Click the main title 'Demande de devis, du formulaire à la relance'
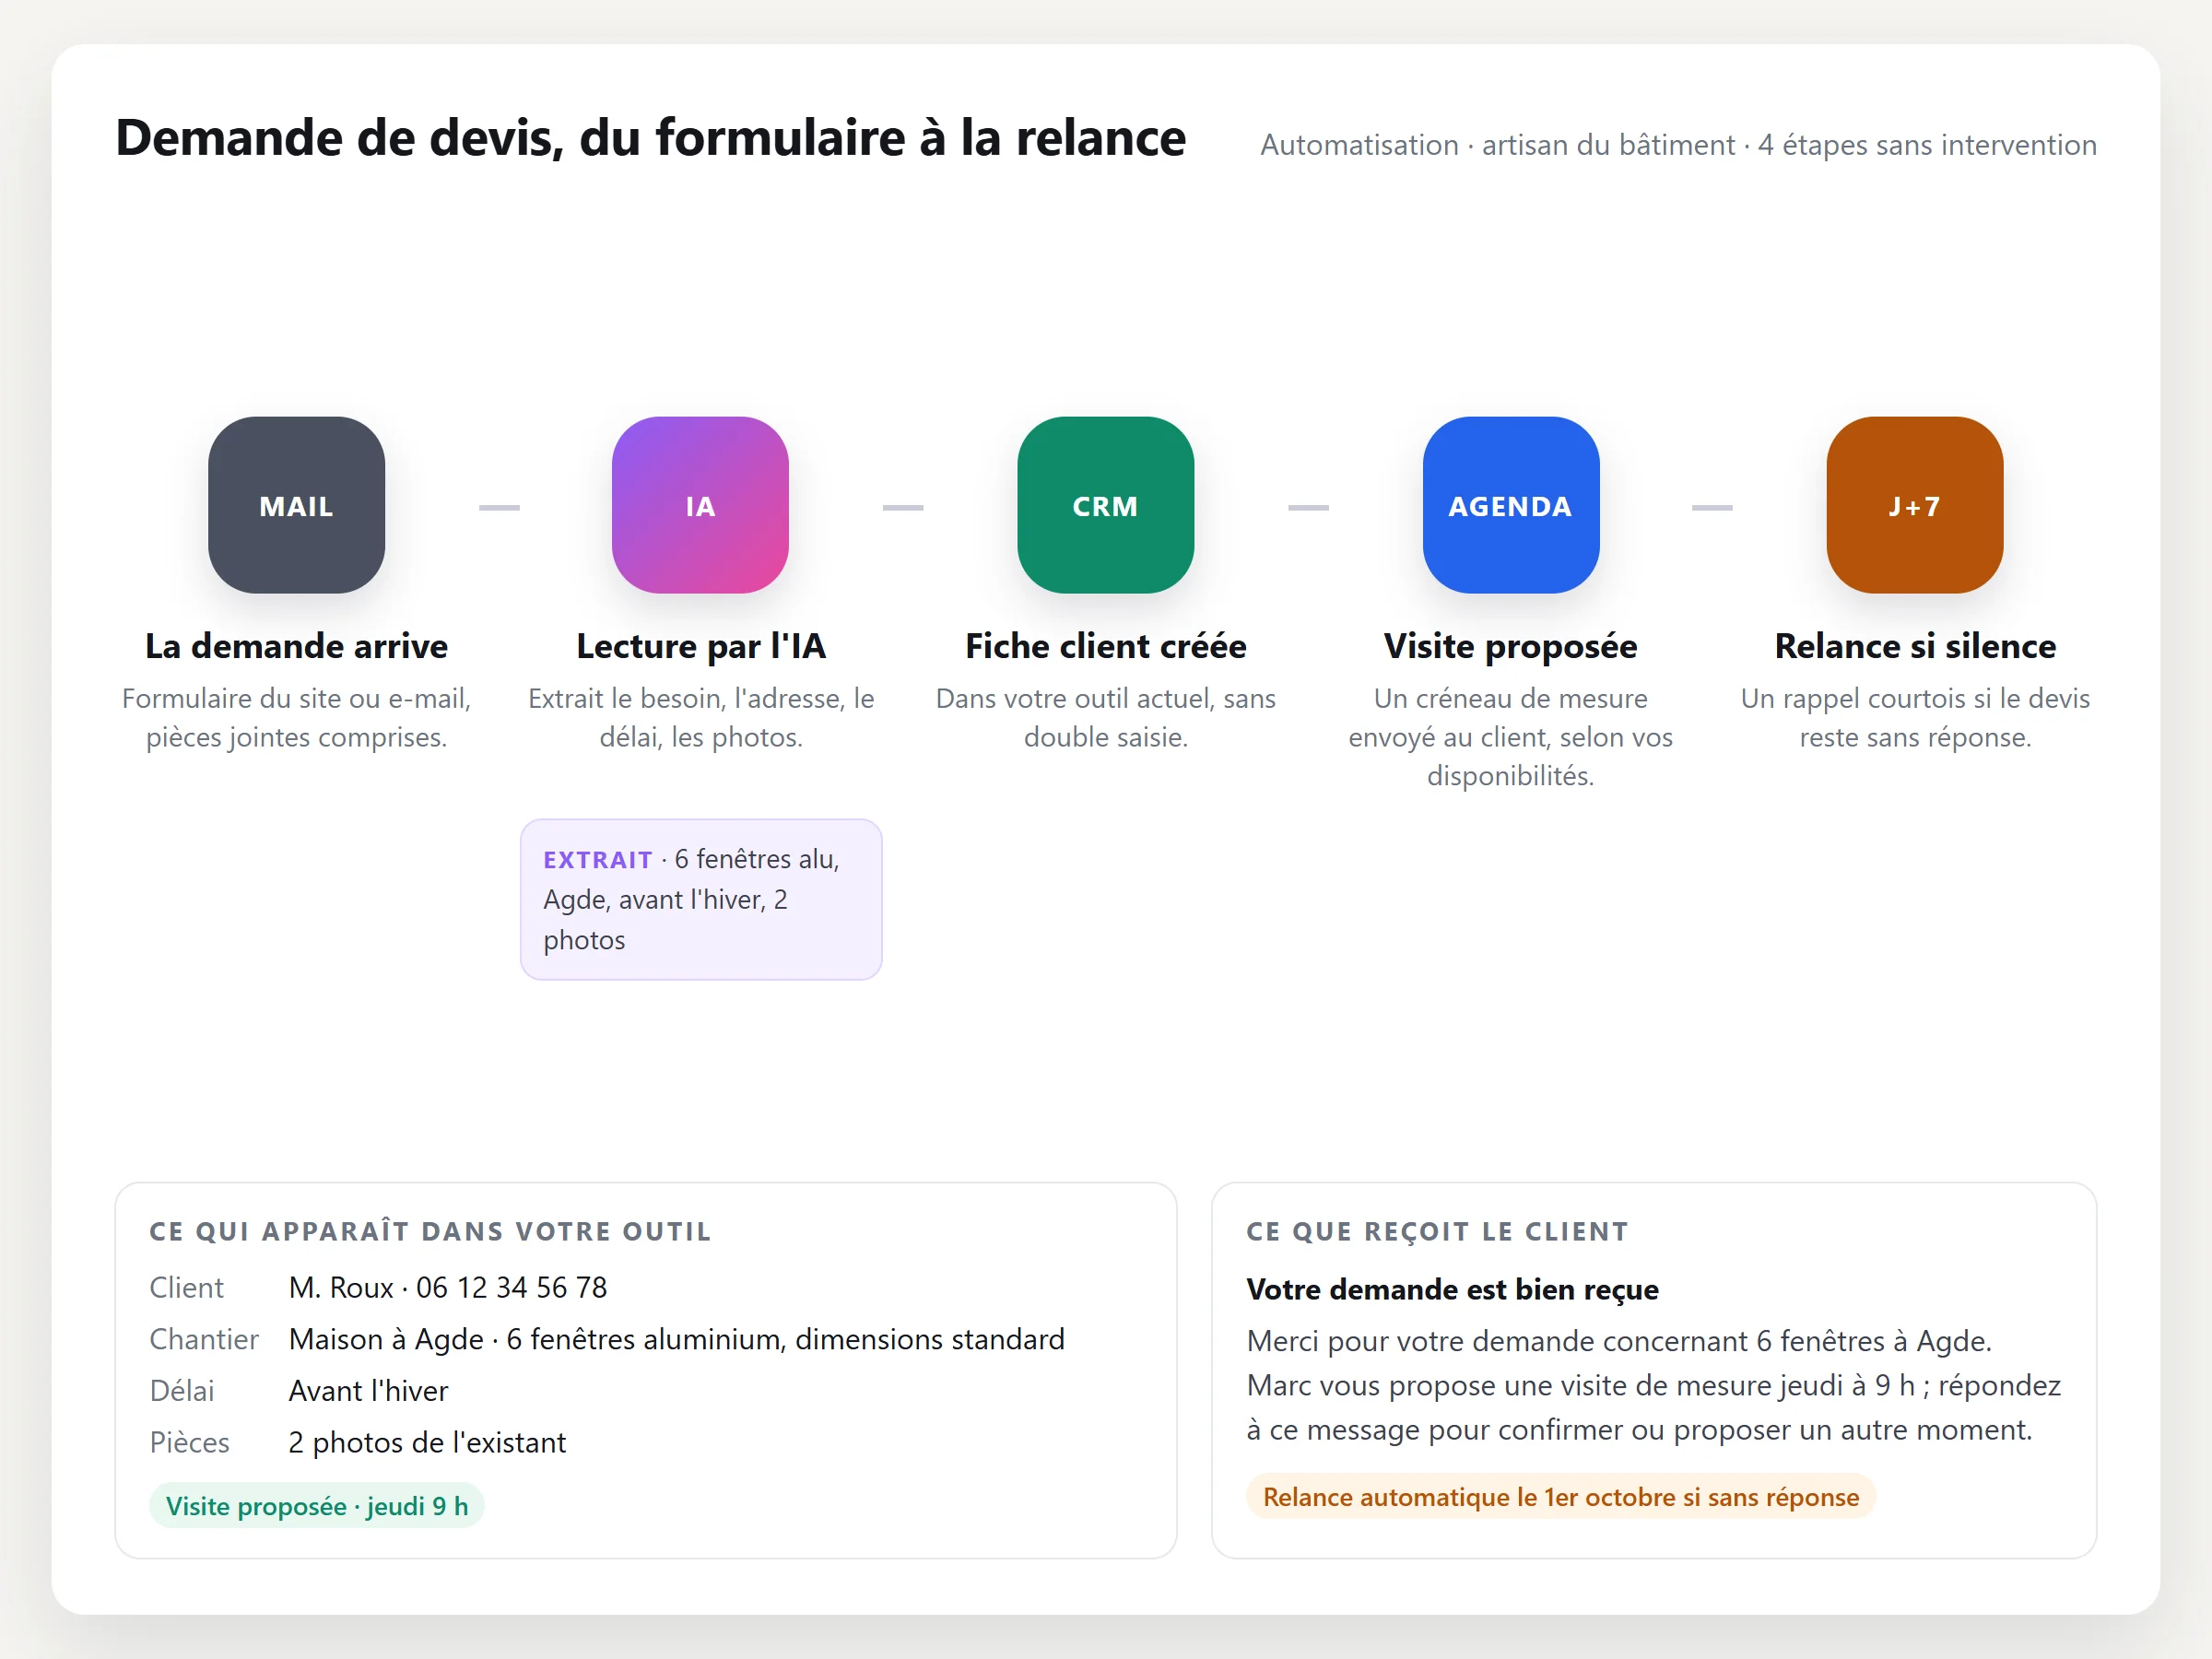 [650, 138]
